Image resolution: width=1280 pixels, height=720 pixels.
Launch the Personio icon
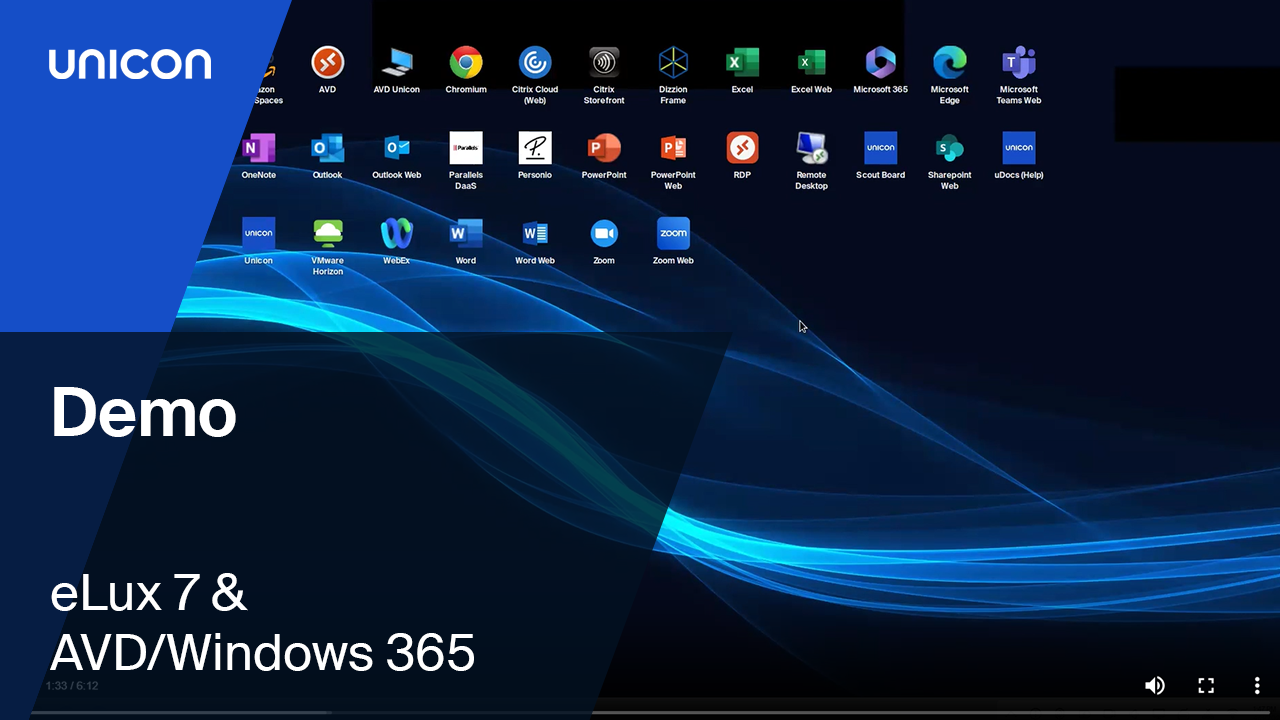(535, 148)
